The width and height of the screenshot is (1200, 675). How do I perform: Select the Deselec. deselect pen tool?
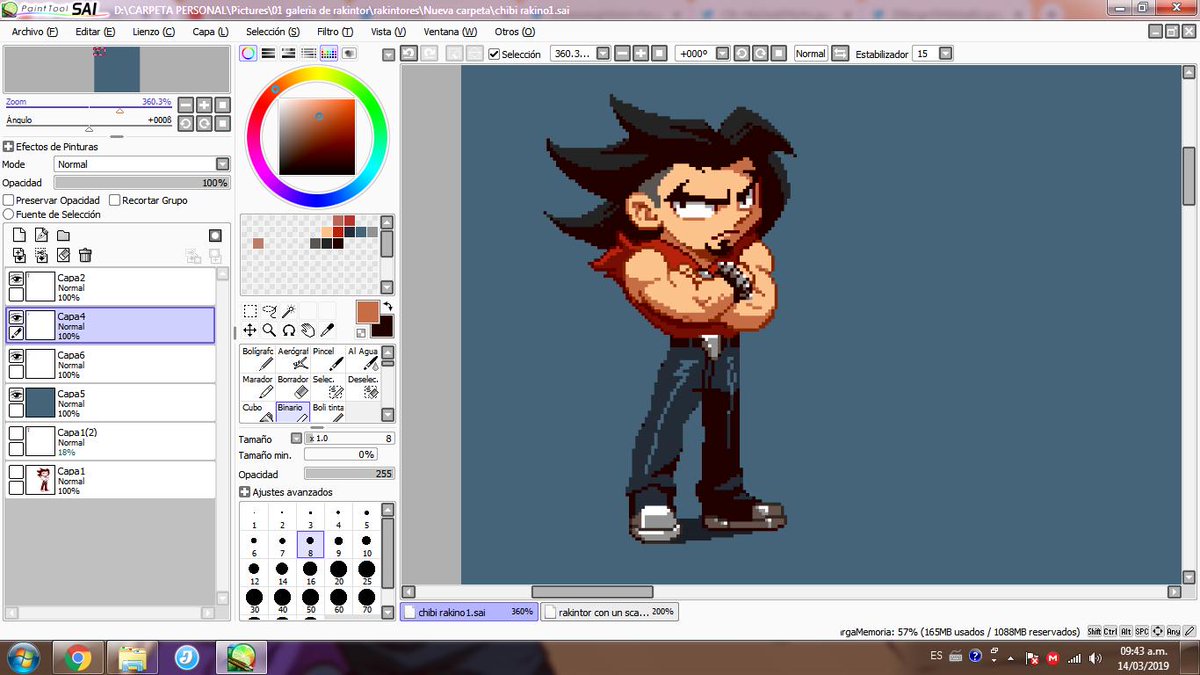[363, 387]
